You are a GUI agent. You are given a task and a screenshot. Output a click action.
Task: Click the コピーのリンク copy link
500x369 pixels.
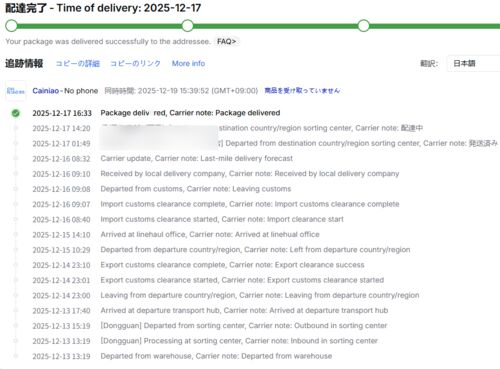135,63
